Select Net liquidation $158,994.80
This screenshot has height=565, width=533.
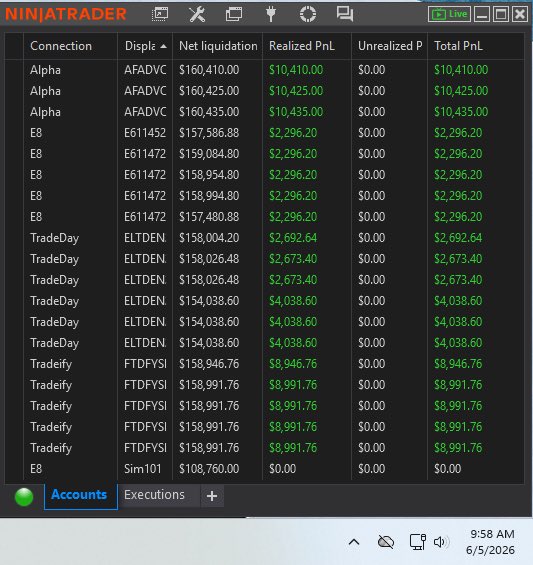point(209,196)
